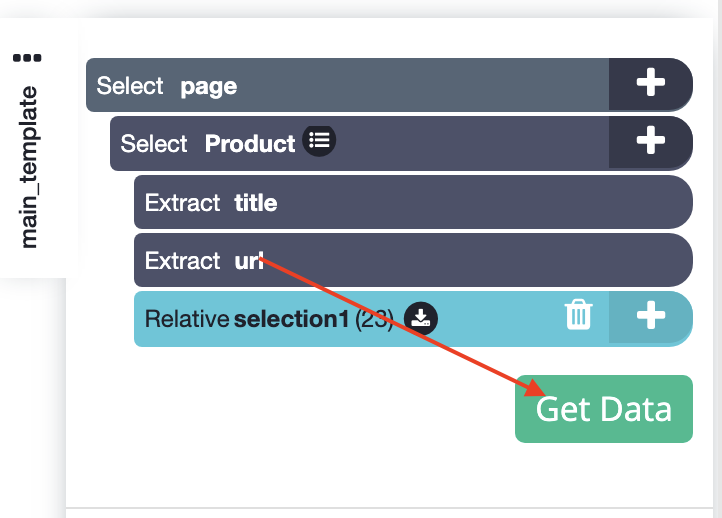This screenshot has height=518, width=722.
Task: Add a command to Select page with plus
Action: pyautogui.click(x=651, y=84)
